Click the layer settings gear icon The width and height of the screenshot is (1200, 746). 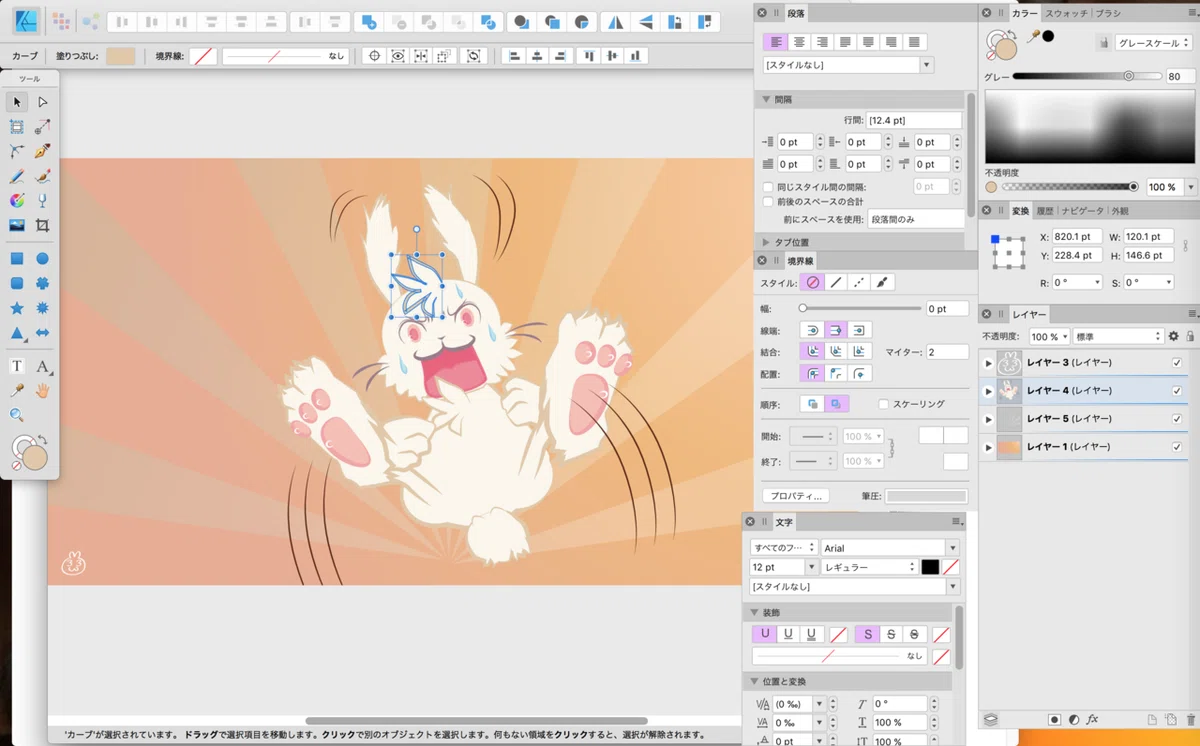click(x=1174, y=337)
